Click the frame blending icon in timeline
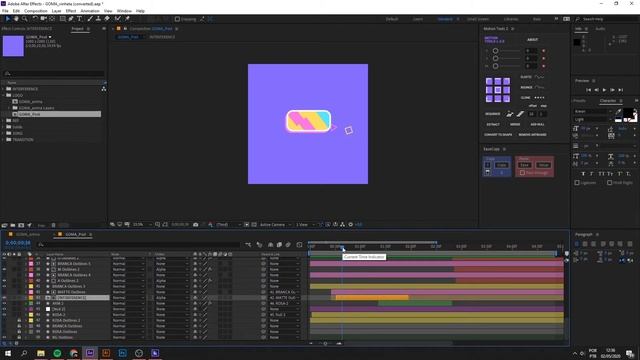 (x=279, y=244)
